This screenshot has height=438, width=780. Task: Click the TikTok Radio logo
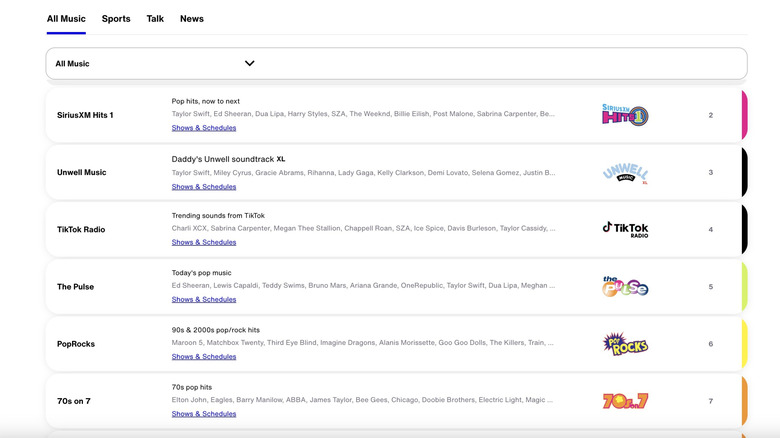(625, 230)
